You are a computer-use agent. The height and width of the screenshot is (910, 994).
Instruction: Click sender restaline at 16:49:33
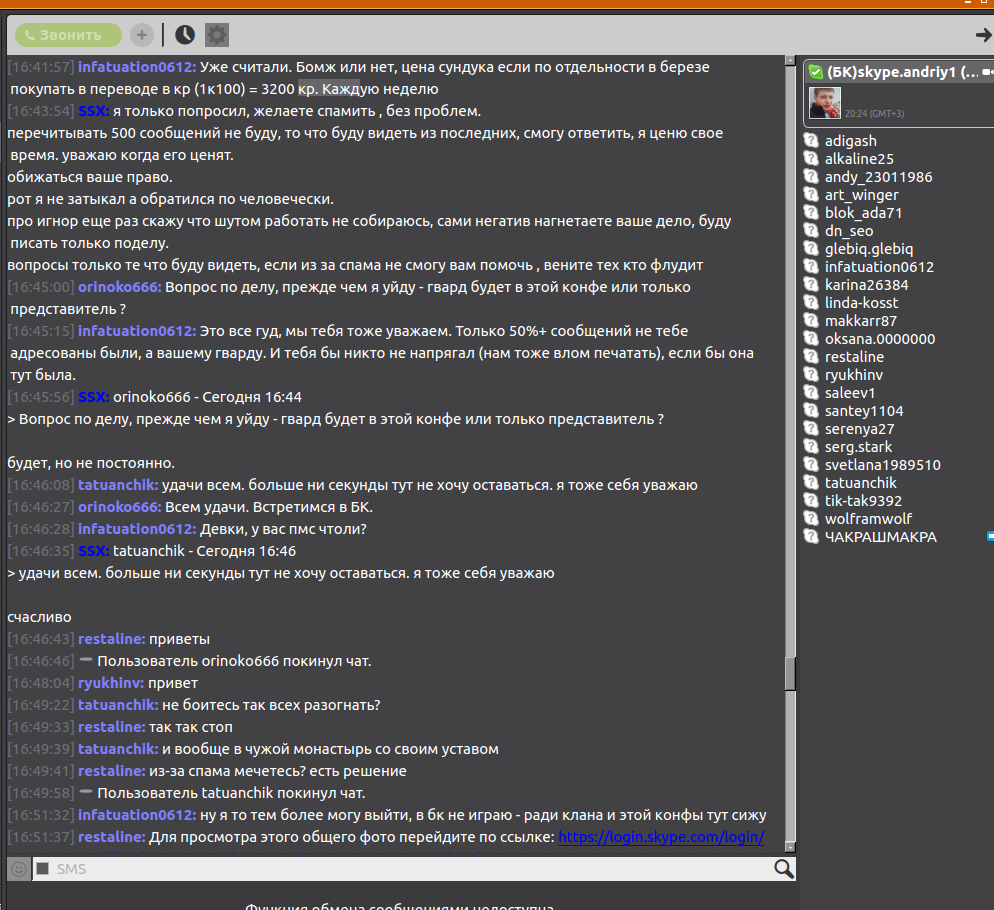coord(112,727)
